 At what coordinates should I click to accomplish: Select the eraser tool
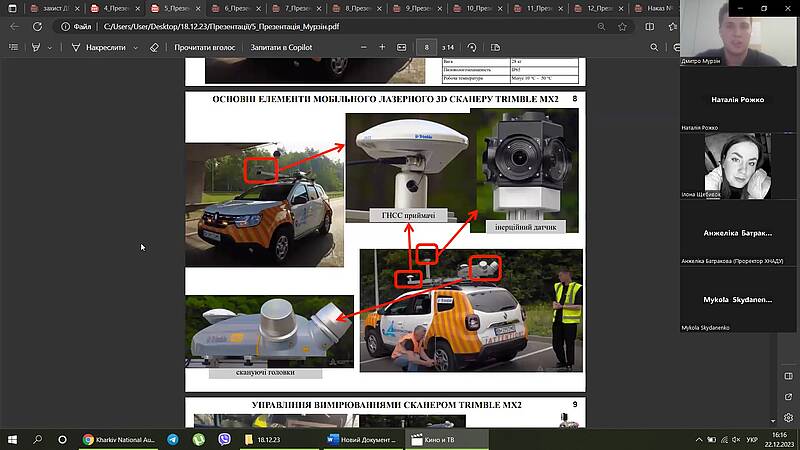(x=154, y=47)
